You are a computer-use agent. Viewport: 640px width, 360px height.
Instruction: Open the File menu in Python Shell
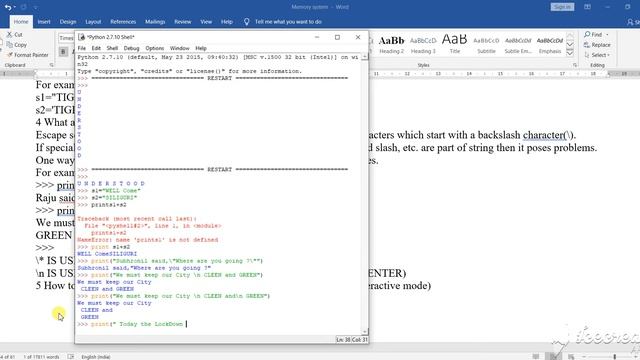[82, 48]
